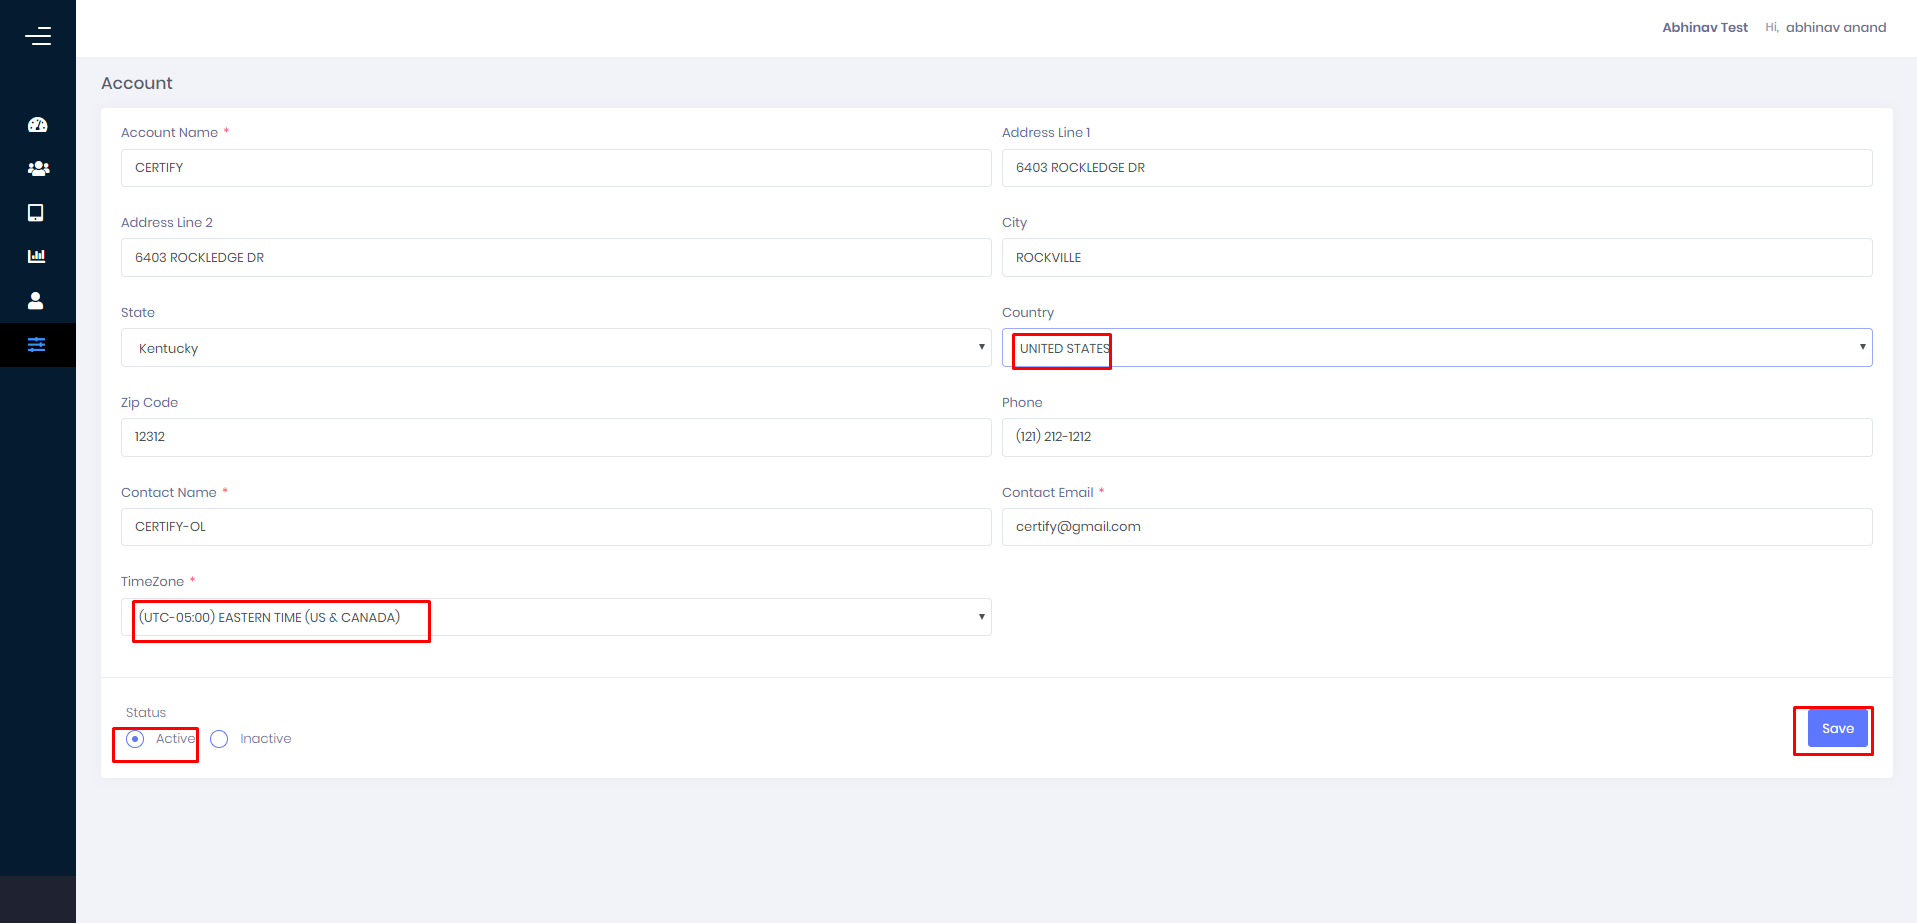Screen dimensions: 1917x923
Task: Click the Save button
Action: (x=1837, y=729)
